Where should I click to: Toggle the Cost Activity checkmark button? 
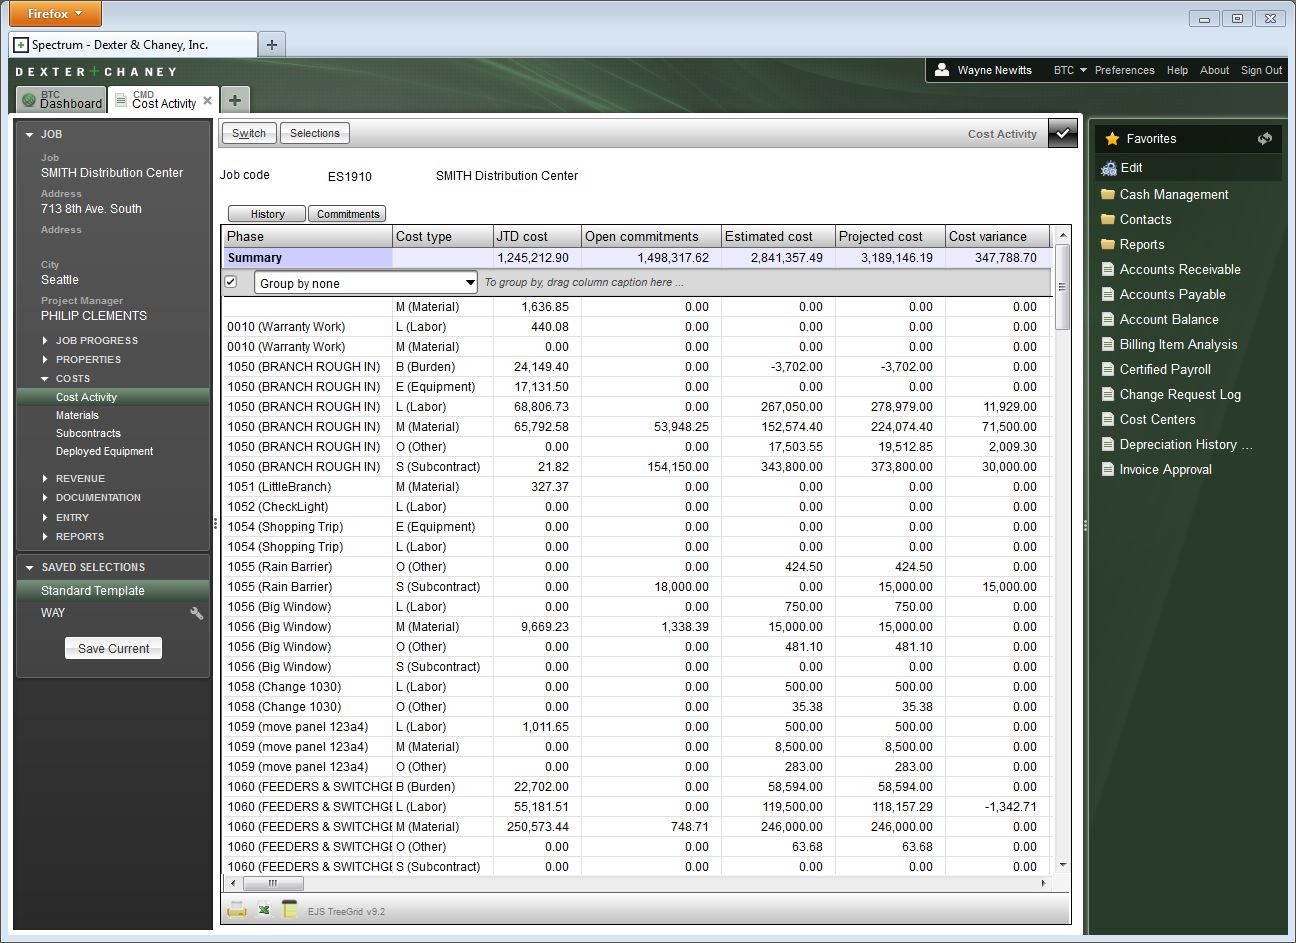click(1062, 133)
